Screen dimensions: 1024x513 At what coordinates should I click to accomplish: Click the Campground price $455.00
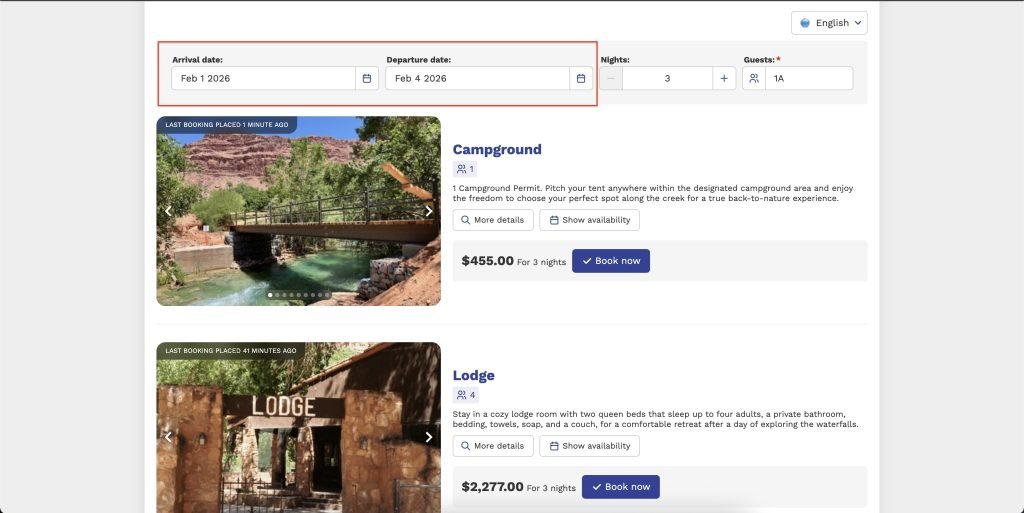(x=488, y=261)
